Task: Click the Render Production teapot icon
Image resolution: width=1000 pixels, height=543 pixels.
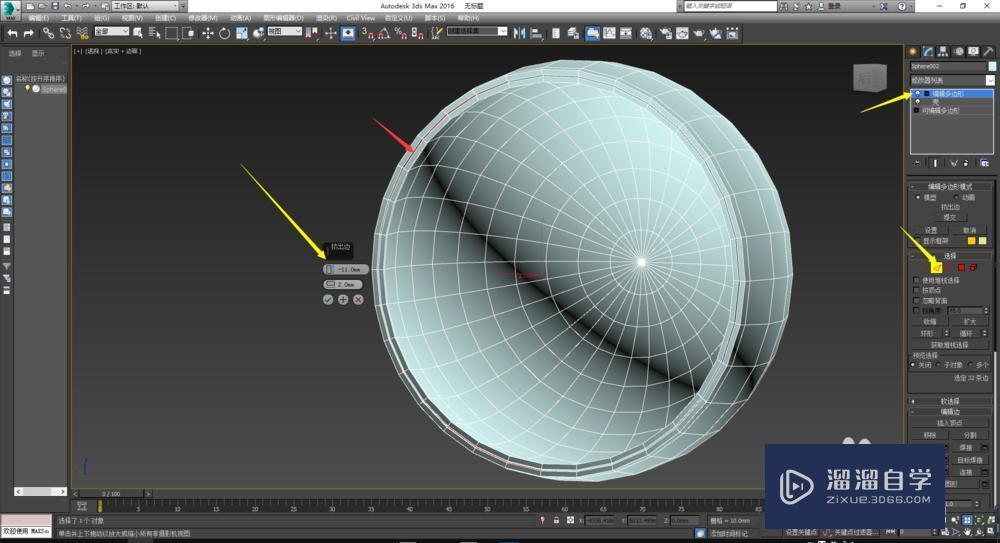Action: [x=699, y=33]
